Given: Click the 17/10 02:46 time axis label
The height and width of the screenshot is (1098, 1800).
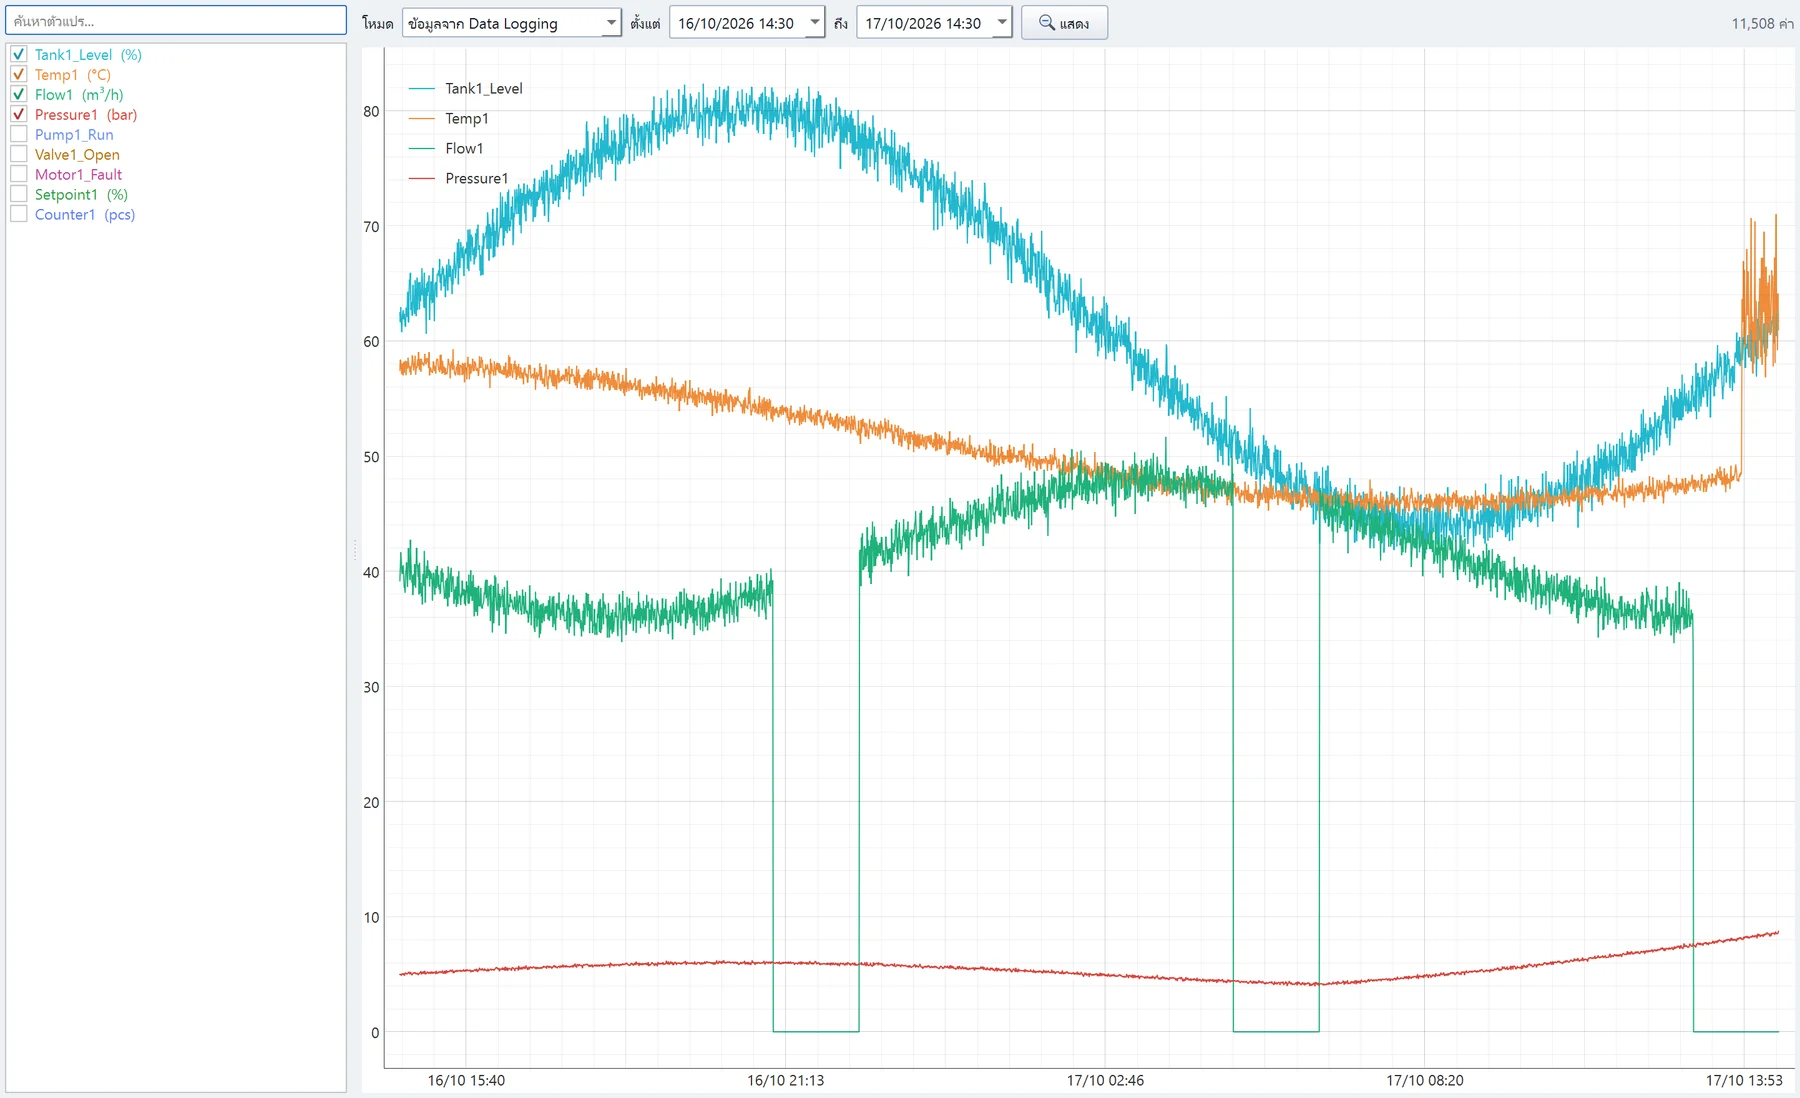Looking at the screenshot, I should click(x=1105, y=1080).
